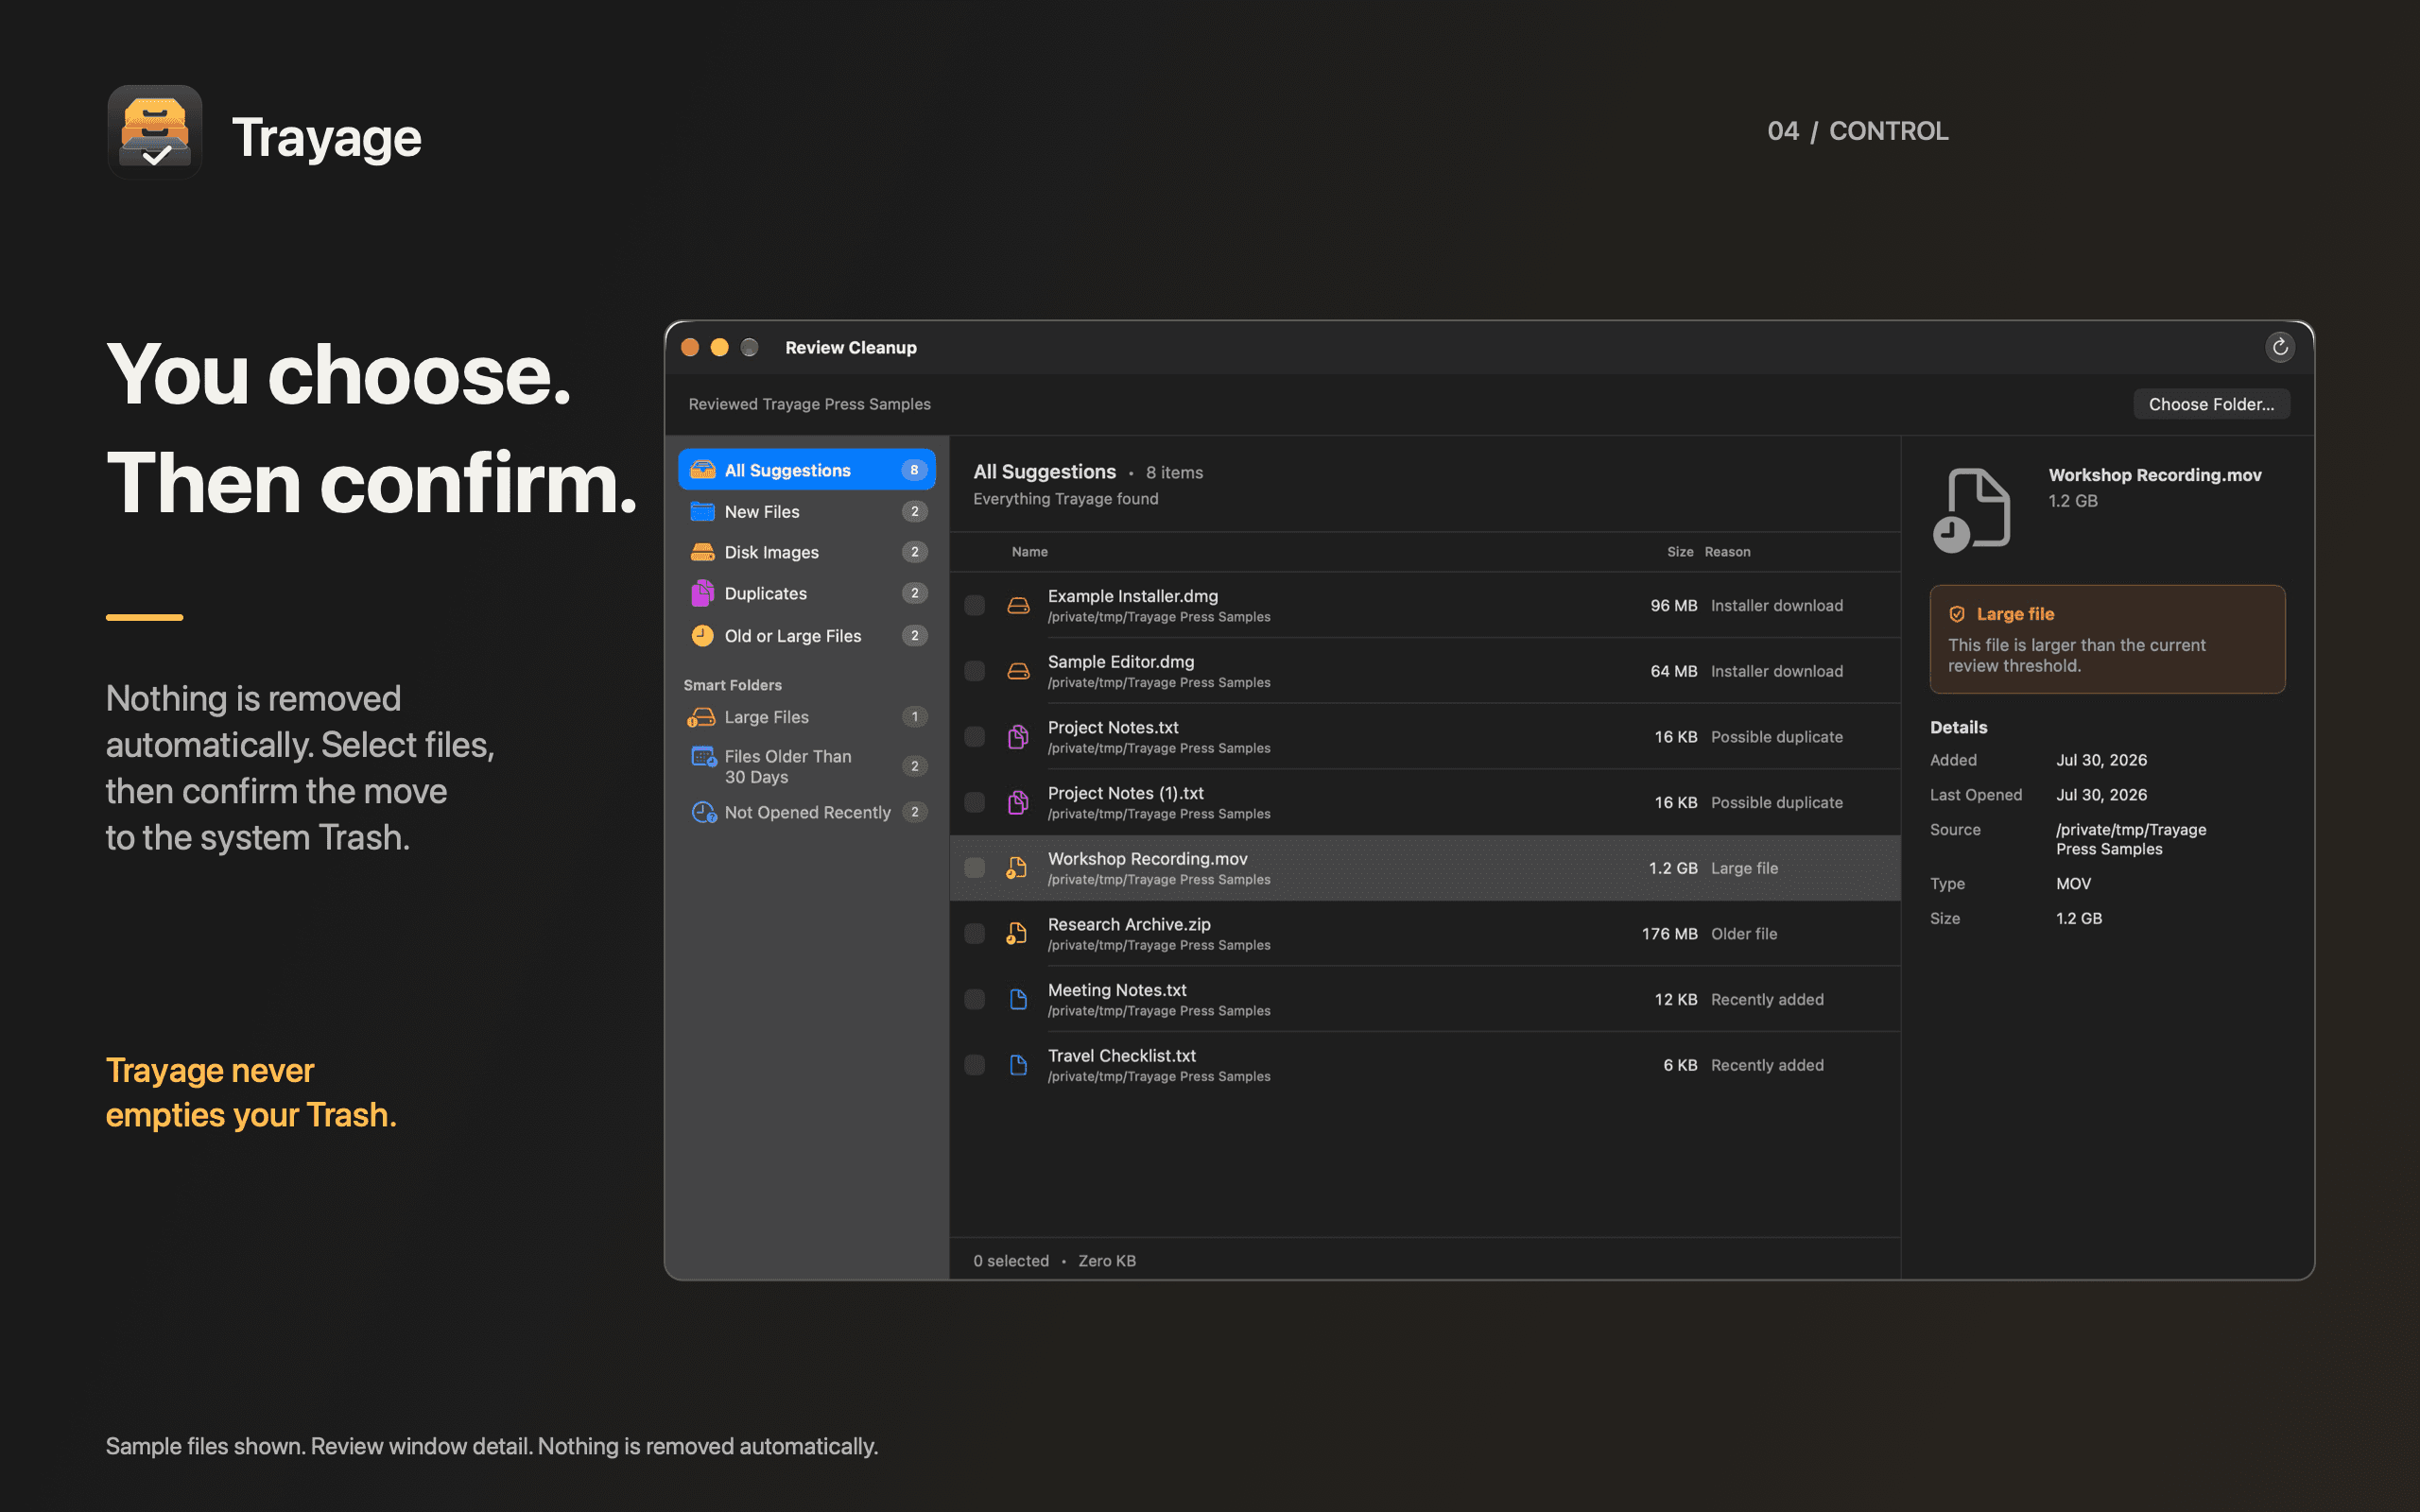Click the Example Installer.dmg disk icon
The width and height of the screenshot is (2420, 1512).
[1018, 605]
